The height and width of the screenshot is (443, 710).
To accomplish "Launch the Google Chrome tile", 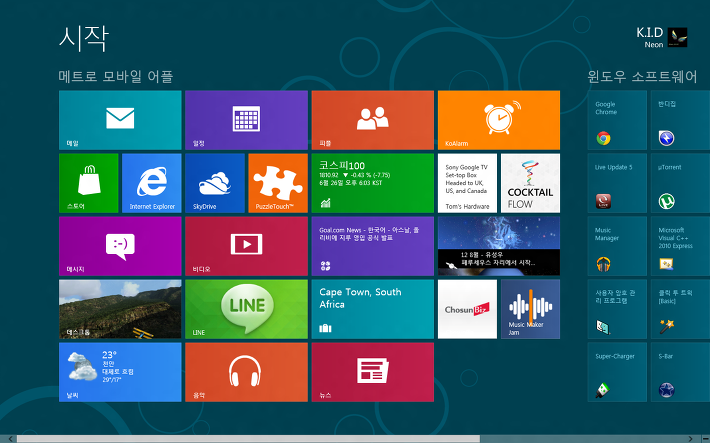I will click(617, 120).
